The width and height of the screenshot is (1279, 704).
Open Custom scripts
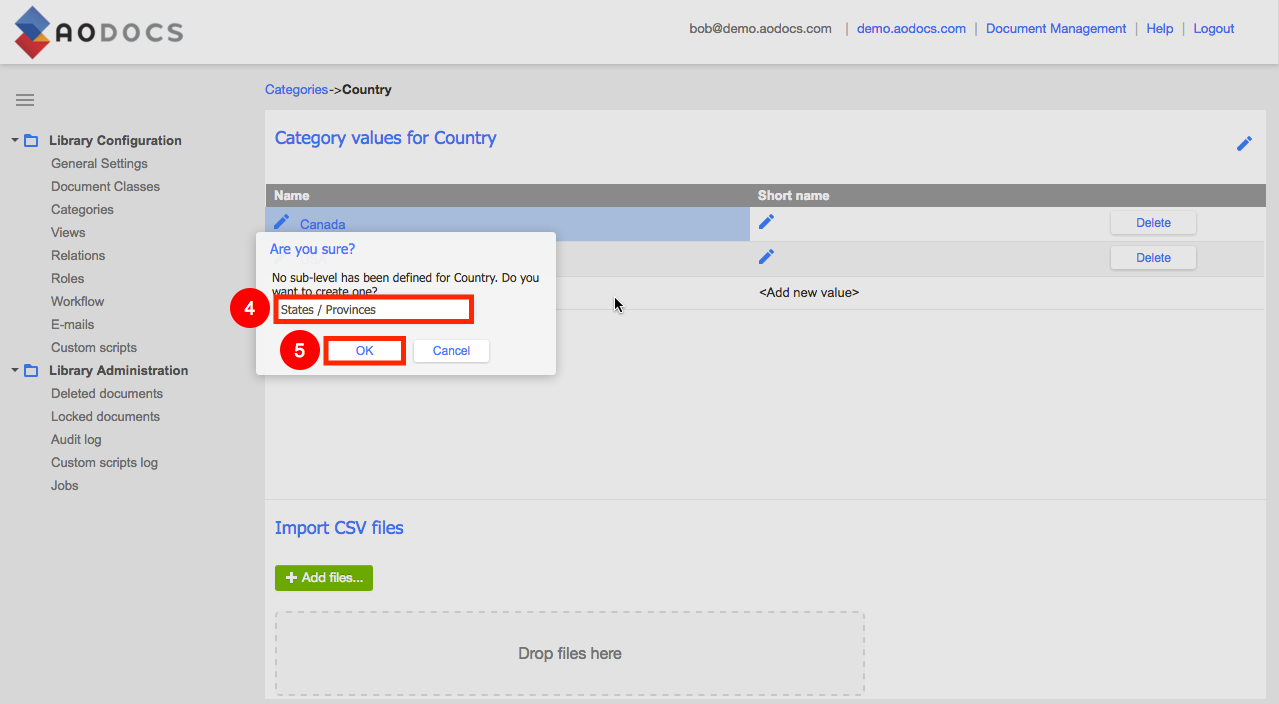[94, 348]
